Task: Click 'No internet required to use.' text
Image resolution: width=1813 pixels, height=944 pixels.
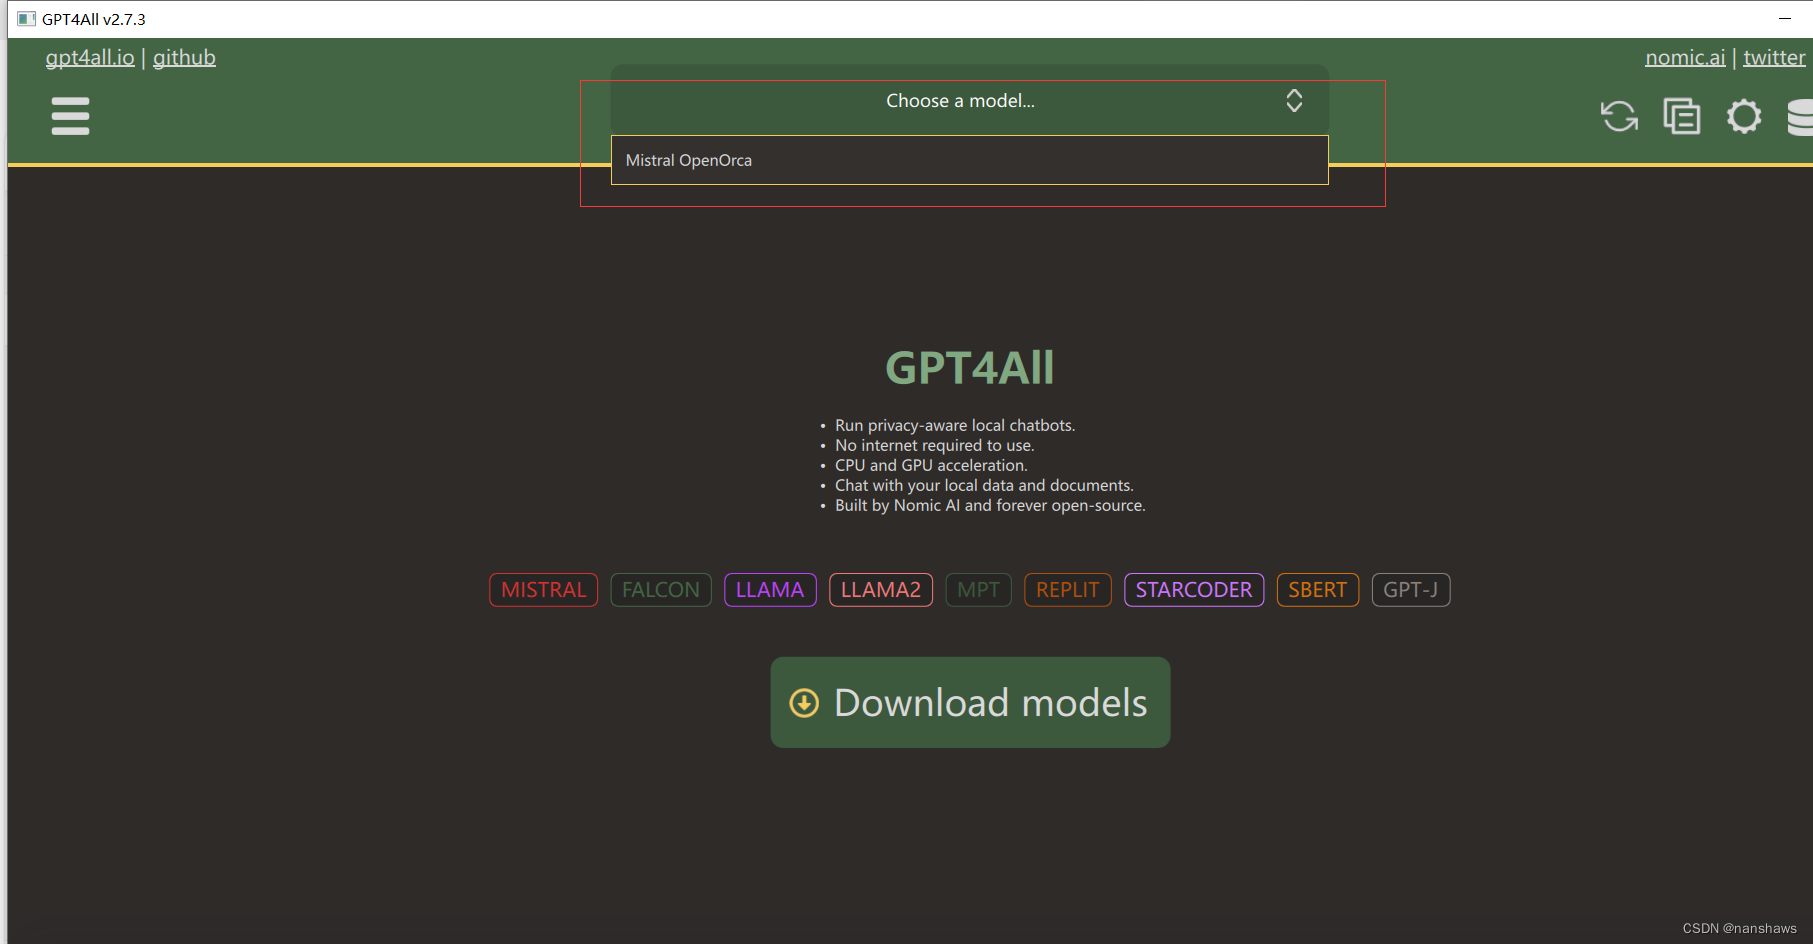Action: coord(935,445)
